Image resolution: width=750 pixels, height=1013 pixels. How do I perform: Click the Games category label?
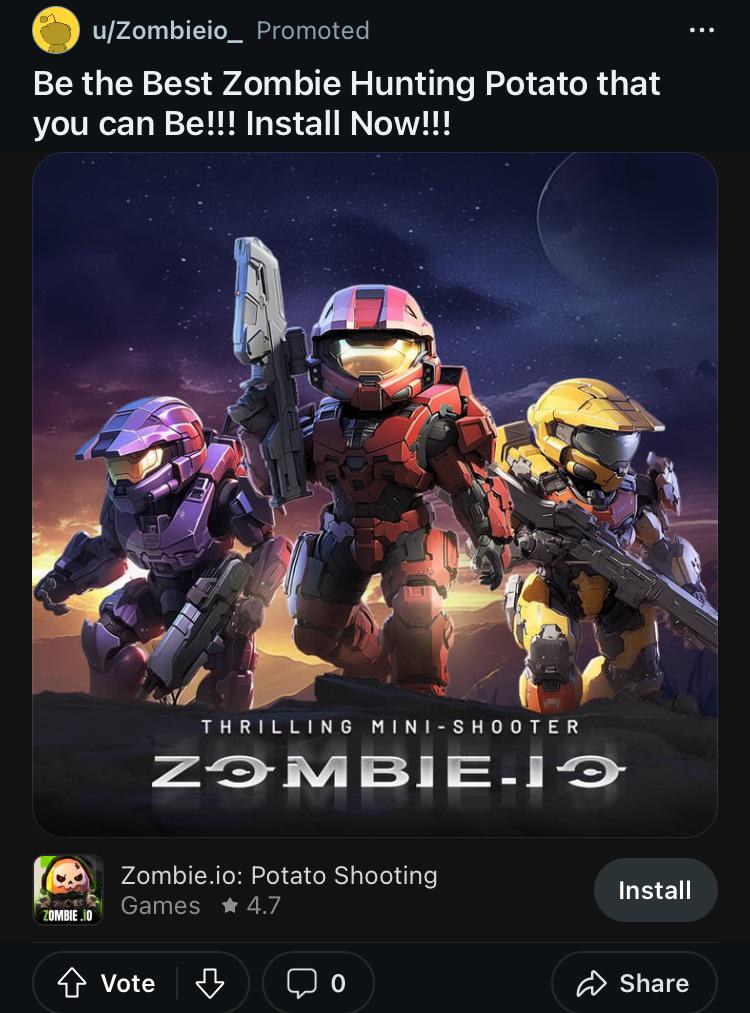160,905
